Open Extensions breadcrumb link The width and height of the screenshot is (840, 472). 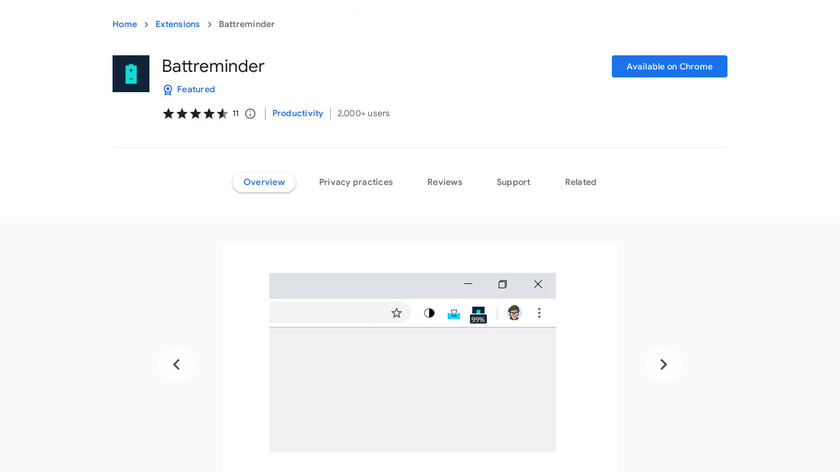(x=177, y=24)
